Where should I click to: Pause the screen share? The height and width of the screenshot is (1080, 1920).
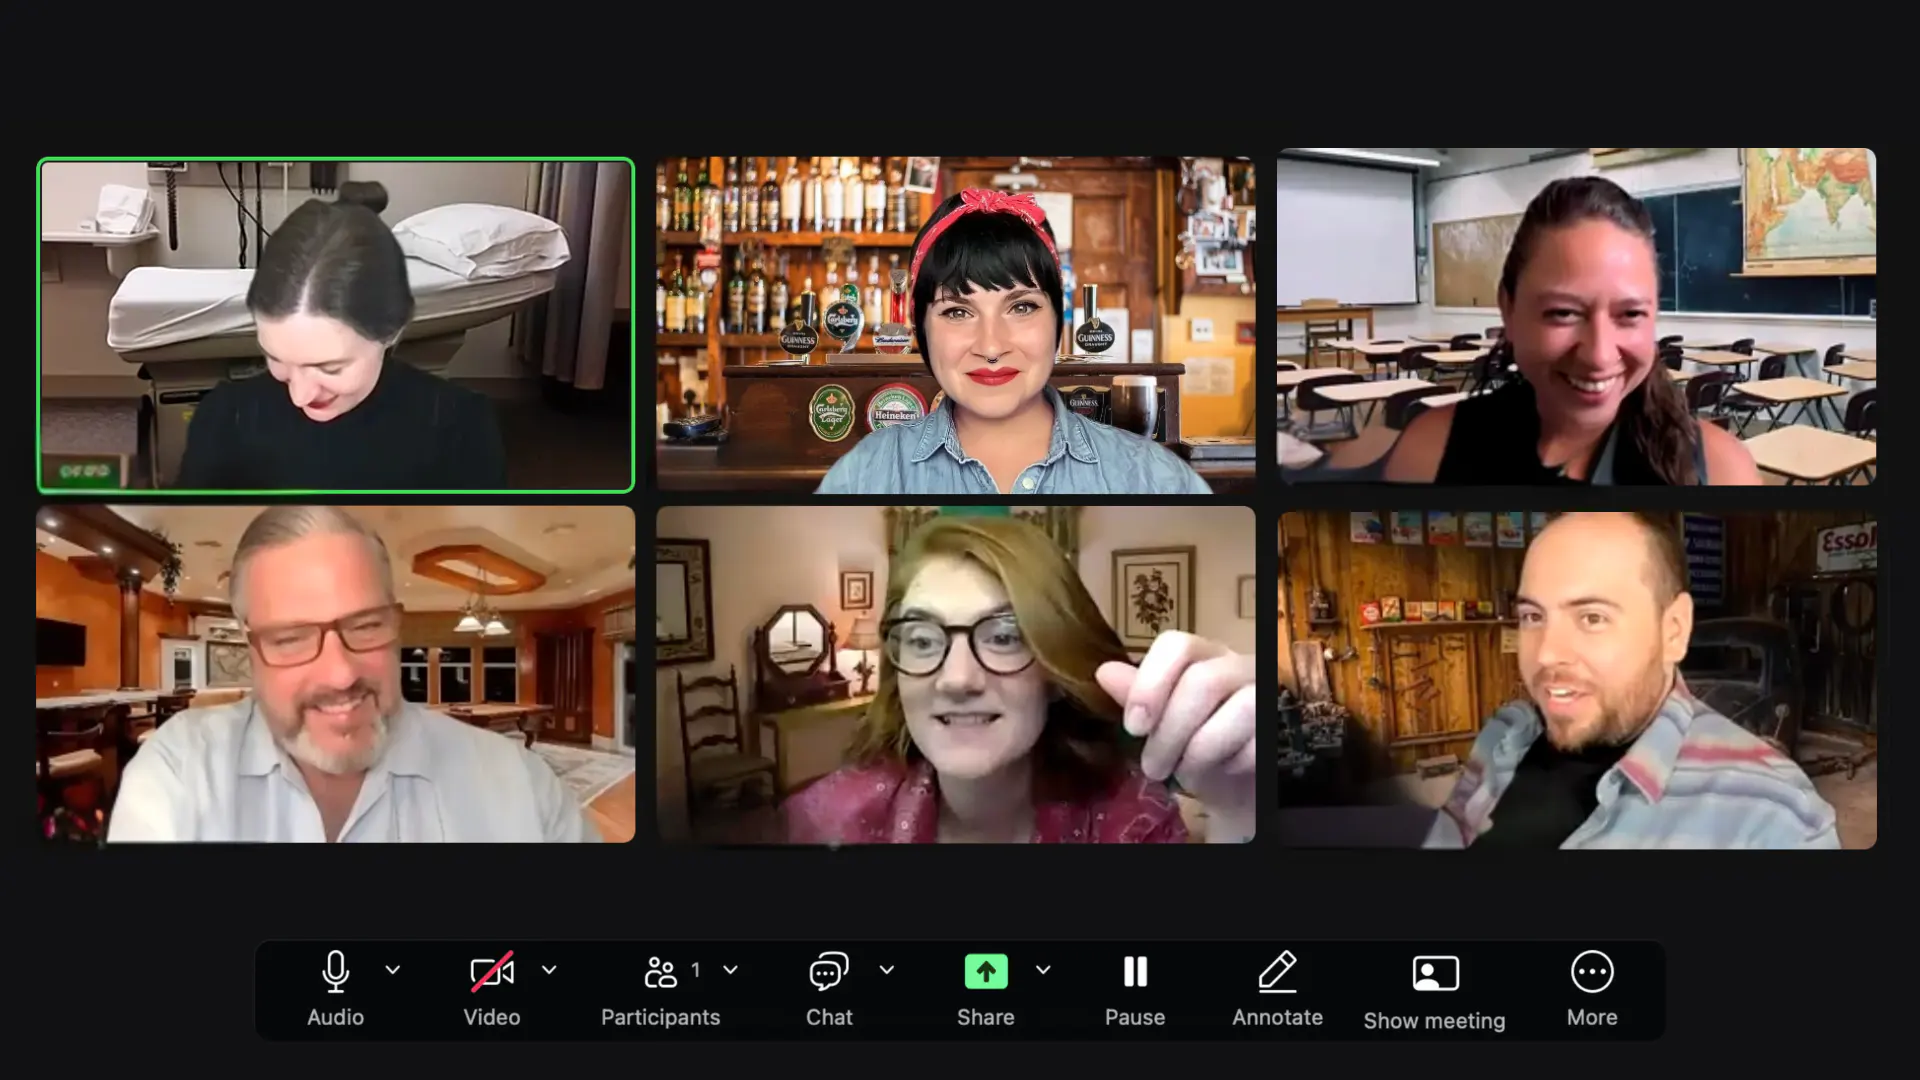click(1135, 972)
